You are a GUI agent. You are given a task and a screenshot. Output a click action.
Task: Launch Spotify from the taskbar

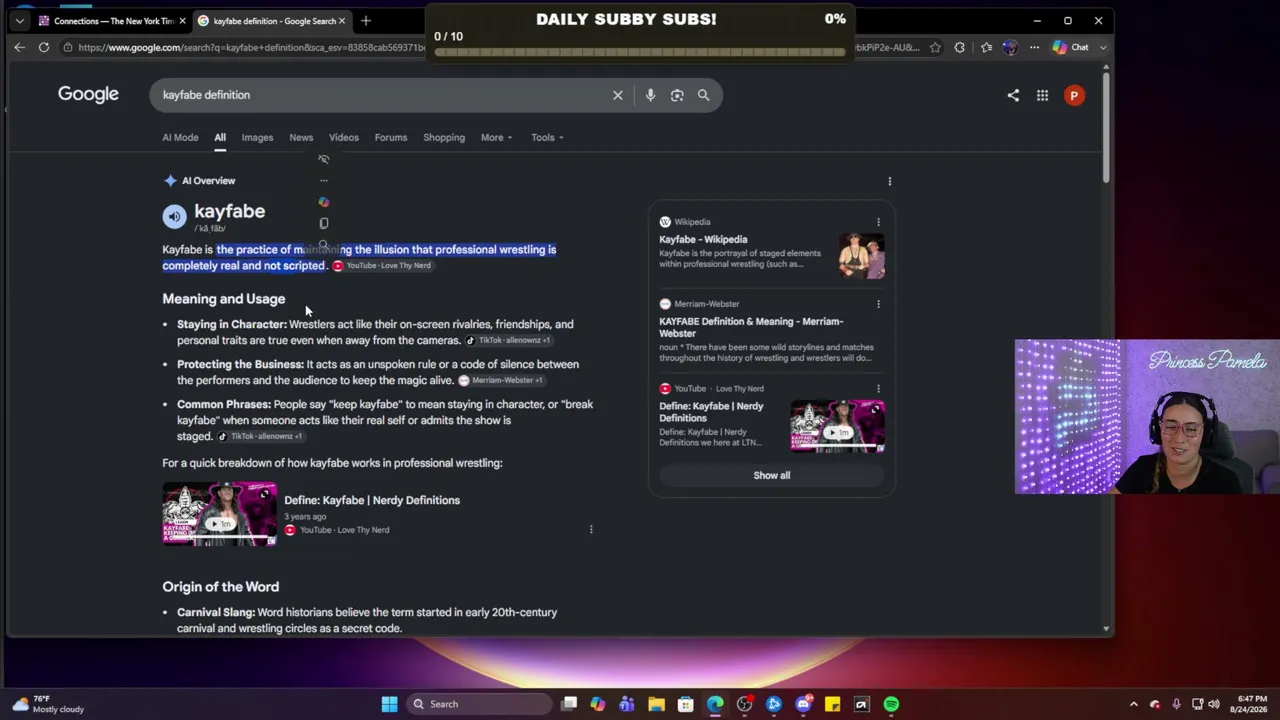click(x=891, y=704)
